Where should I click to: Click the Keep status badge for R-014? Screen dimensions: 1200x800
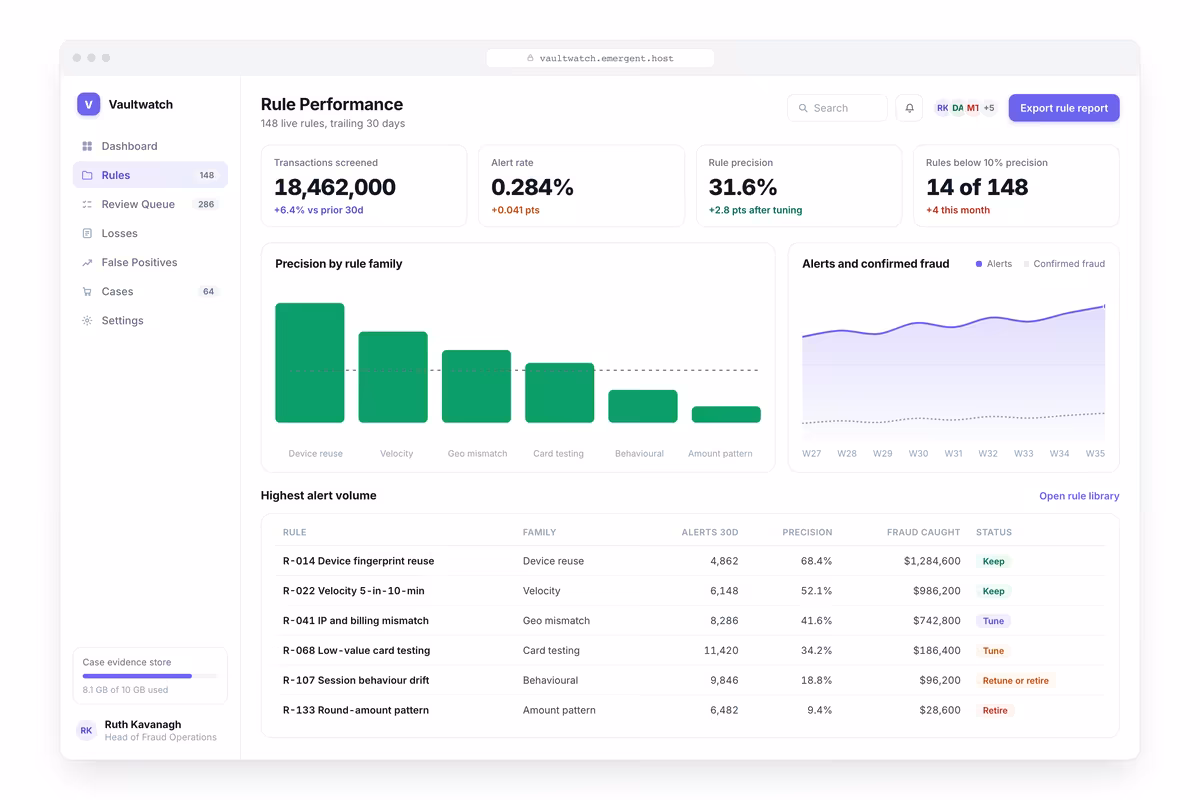993,561
